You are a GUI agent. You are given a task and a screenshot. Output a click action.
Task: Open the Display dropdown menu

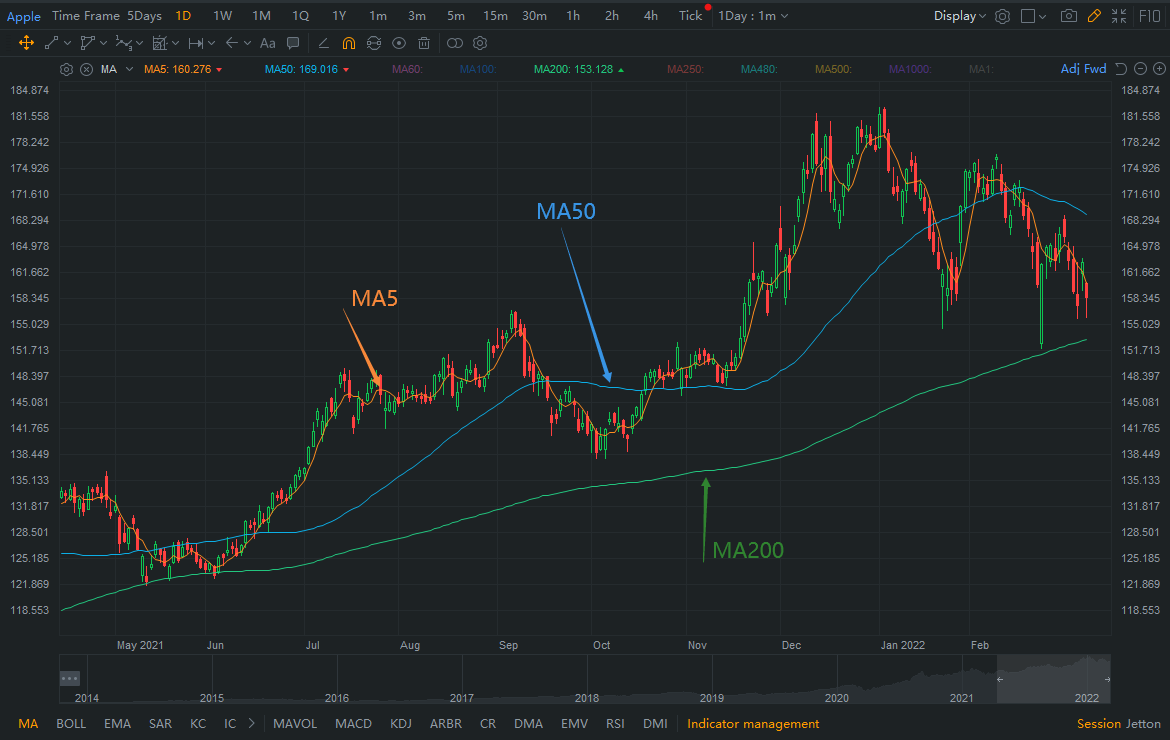959,16
